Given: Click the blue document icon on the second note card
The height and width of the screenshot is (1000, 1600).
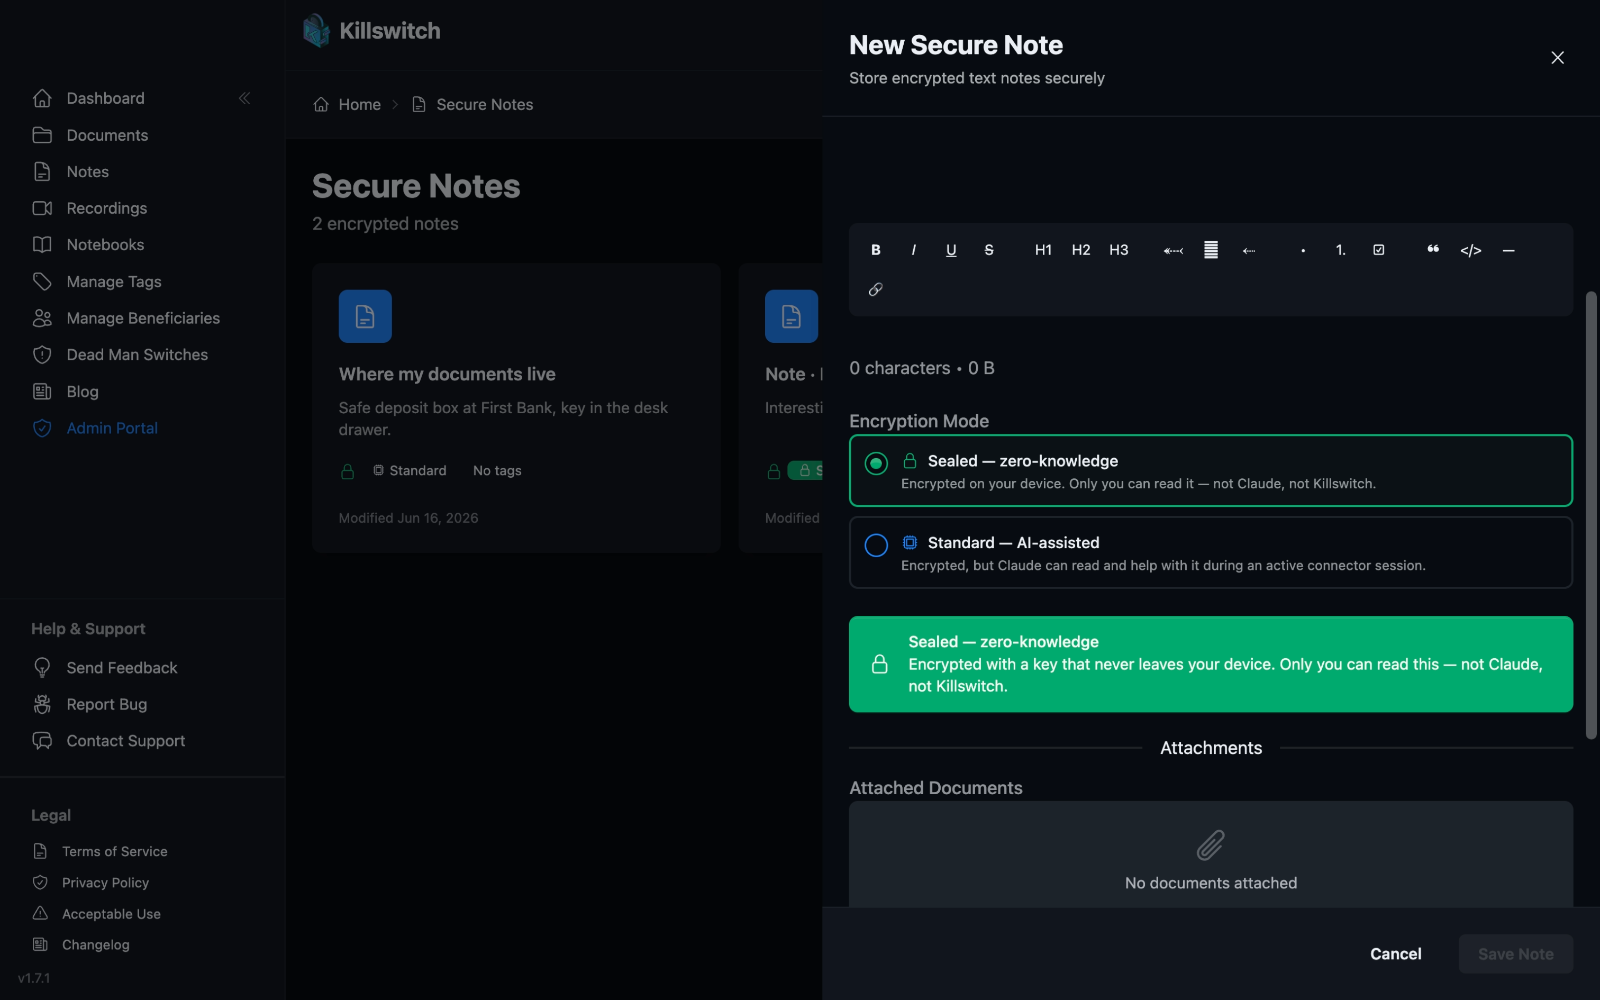Looking at the screenshot, I should coord(791,316).
